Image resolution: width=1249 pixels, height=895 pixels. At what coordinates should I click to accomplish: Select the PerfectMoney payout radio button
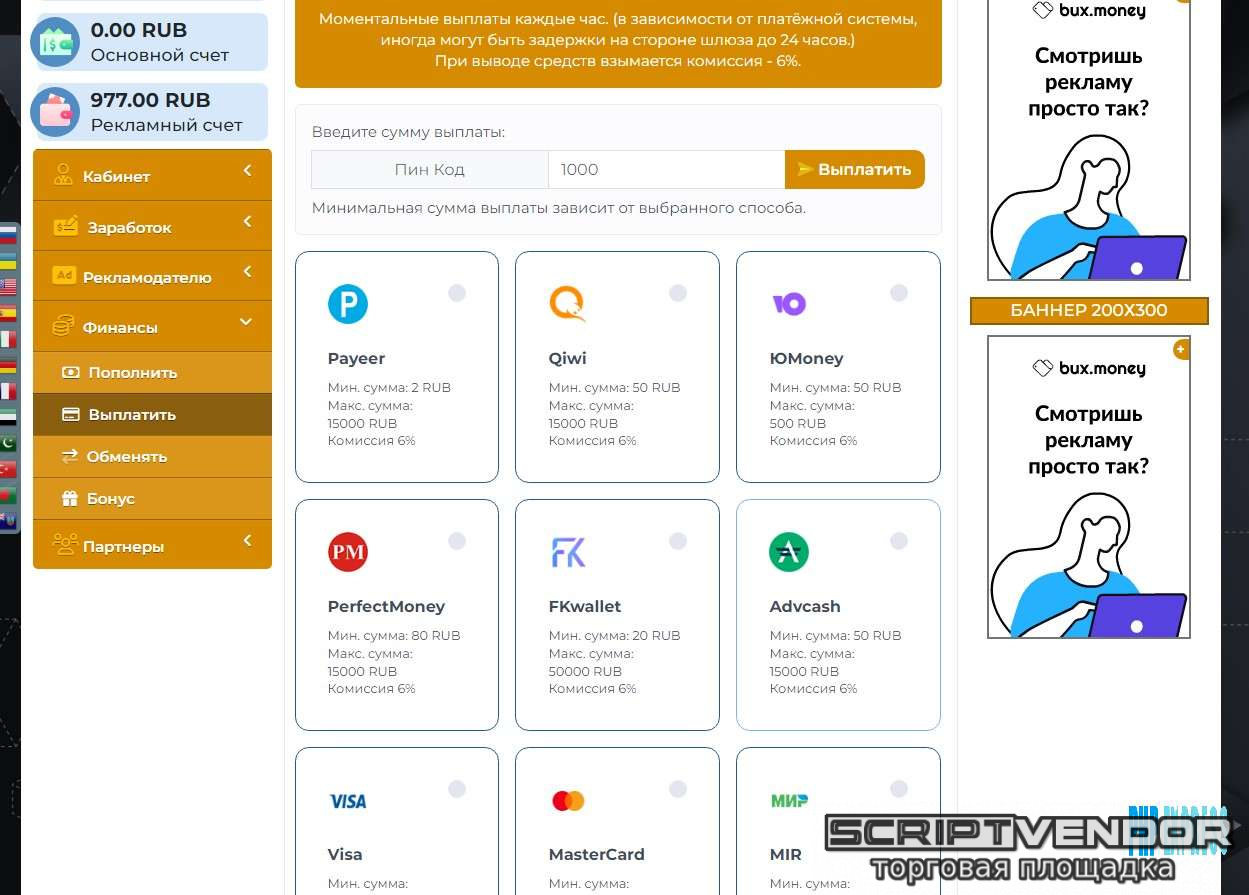click(457, 541)
